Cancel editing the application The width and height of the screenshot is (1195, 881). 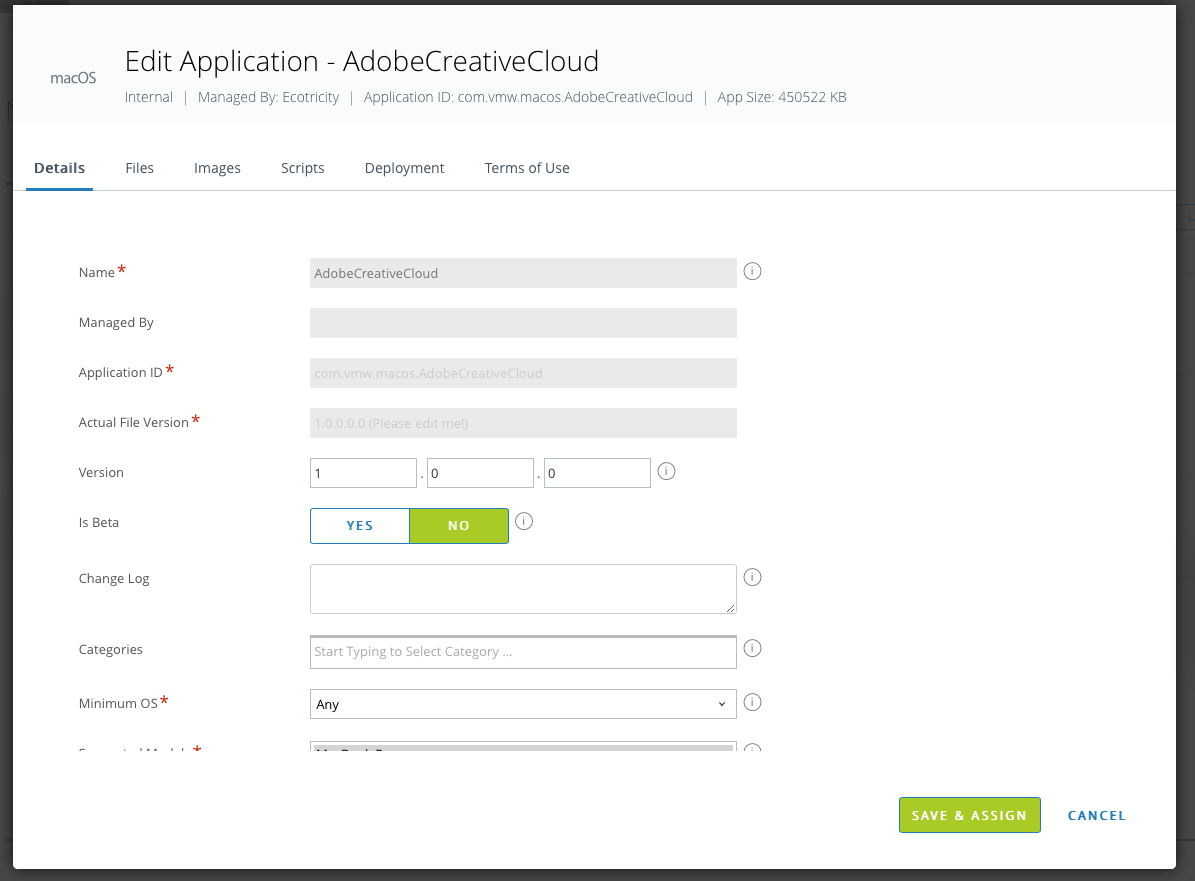(x=1097, y=815)
